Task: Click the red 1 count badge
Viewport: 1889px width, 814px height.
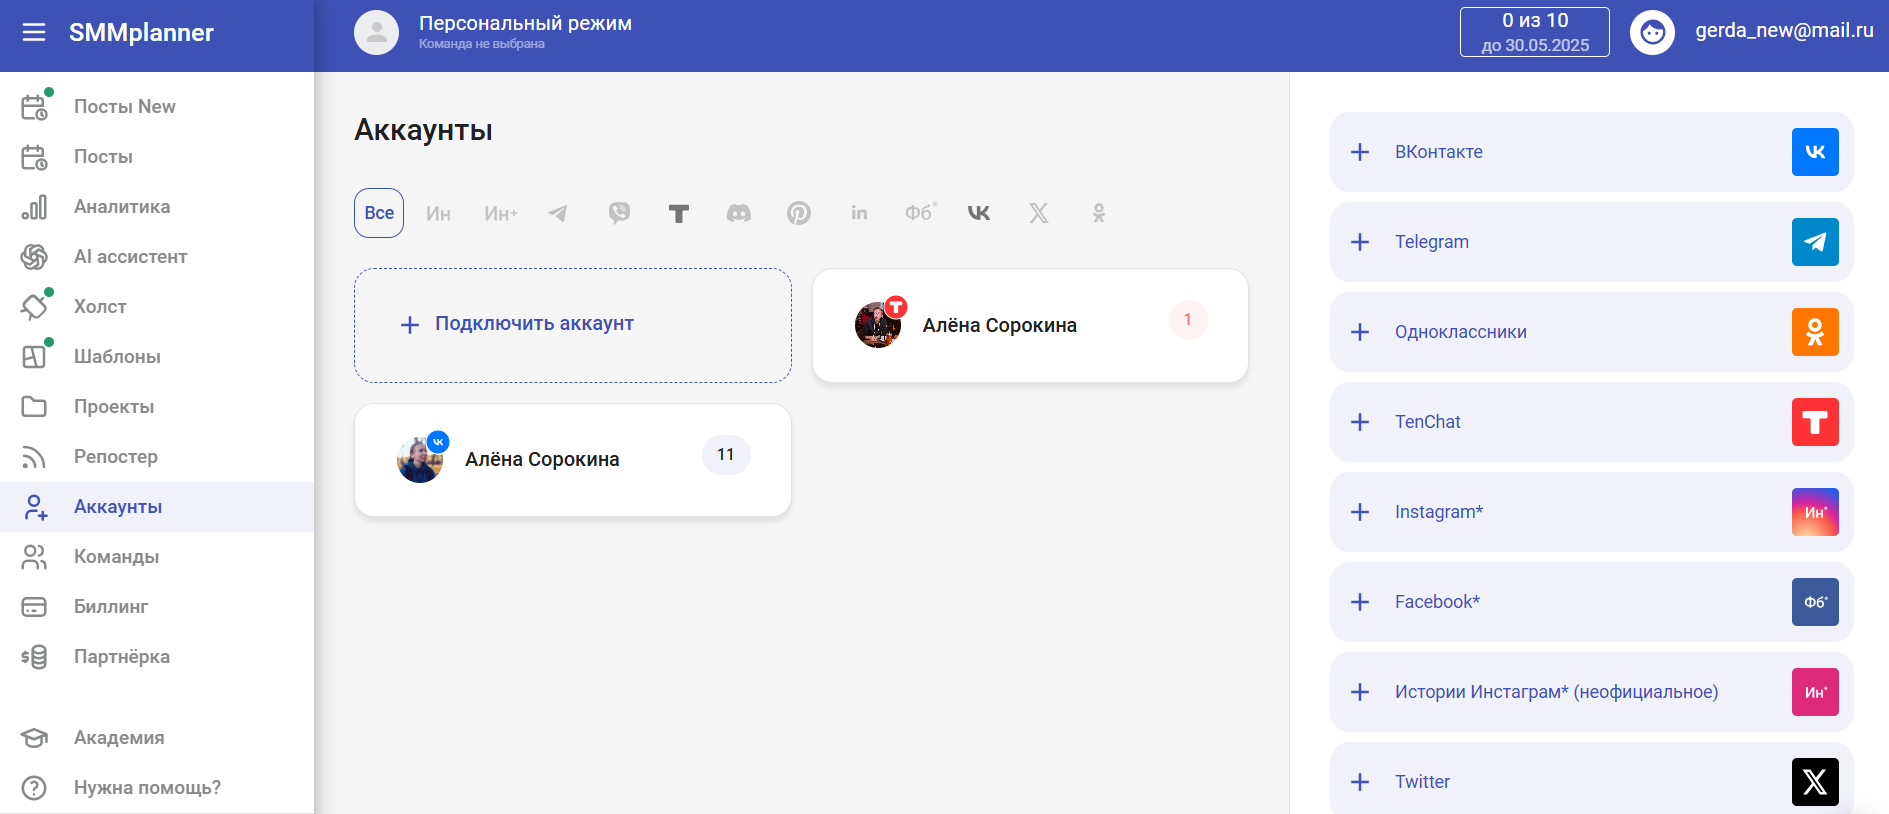Action: click(x=1188, y=320)
